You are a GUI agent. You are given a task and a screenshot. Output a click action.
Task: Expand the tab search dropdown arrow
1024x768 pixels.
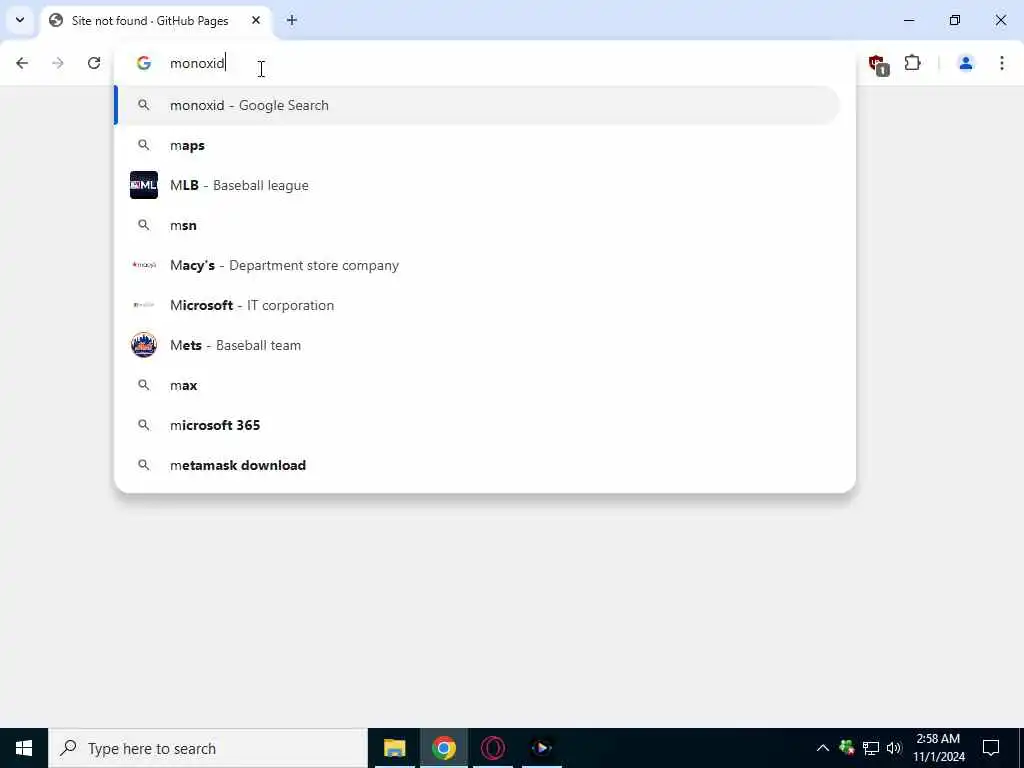pos(20,20)
